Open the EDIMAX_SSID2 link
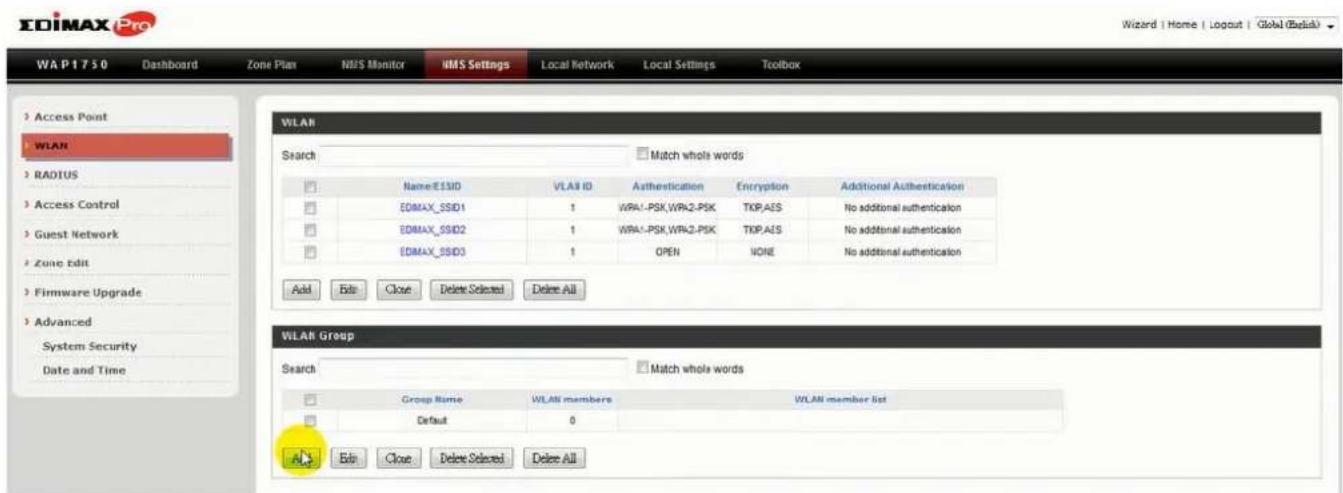This screenshot has width=1343, height=493. coord(433,229)
